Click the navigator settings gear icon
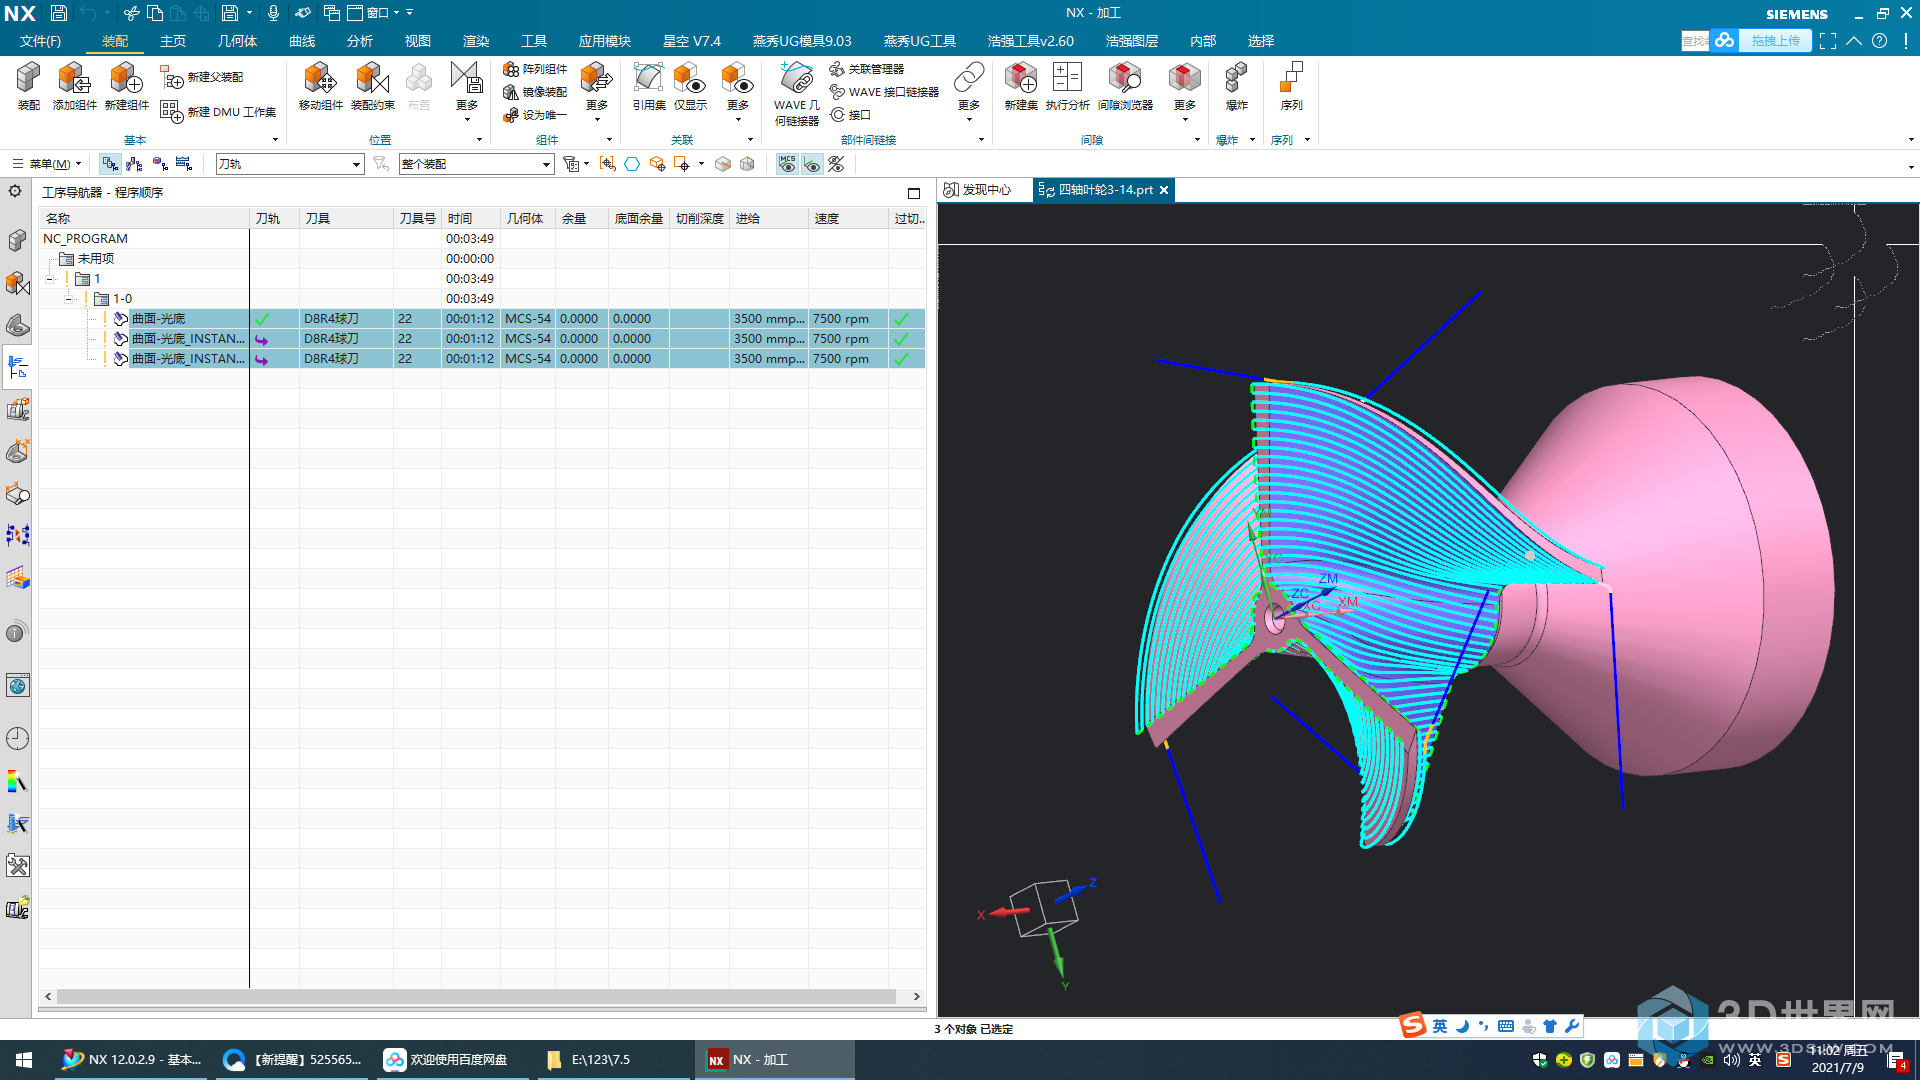The height and width of the screenshot is (1080, 1920). (x=15, y=191)
